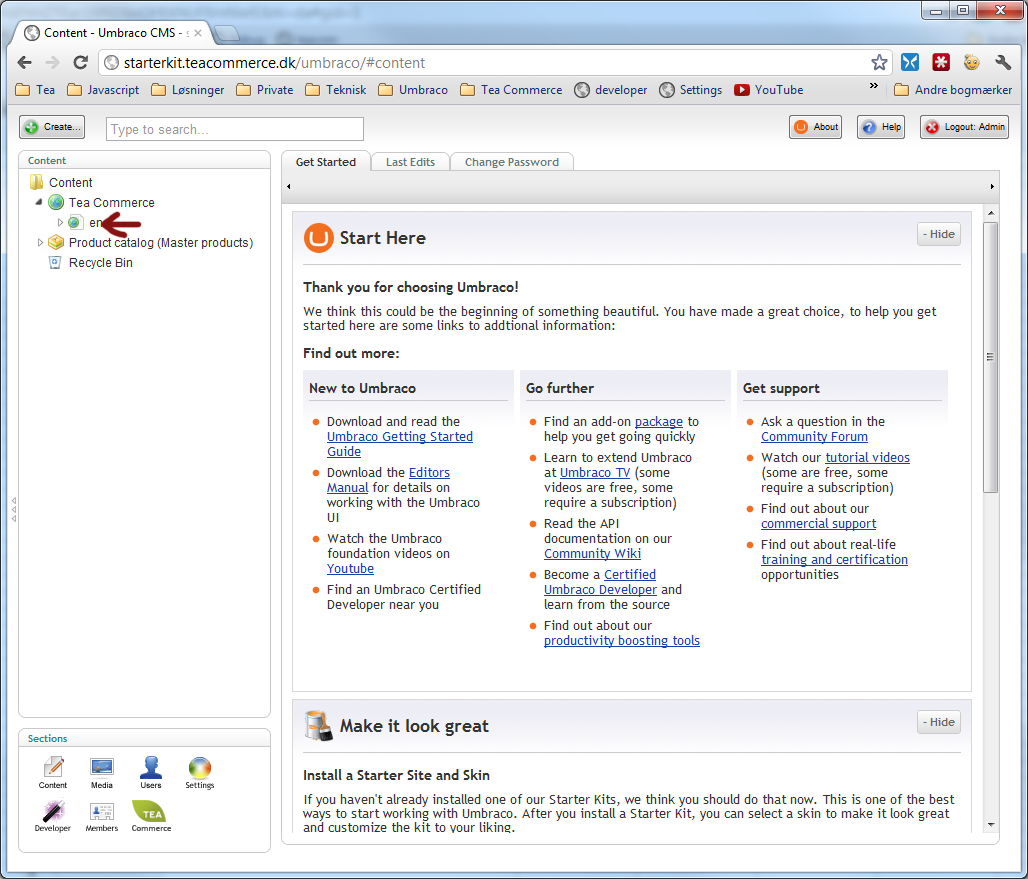The height and width of the screenshot is (879, 1028).
Task: Hide the Make it look great panel
Action: (939, 722)
